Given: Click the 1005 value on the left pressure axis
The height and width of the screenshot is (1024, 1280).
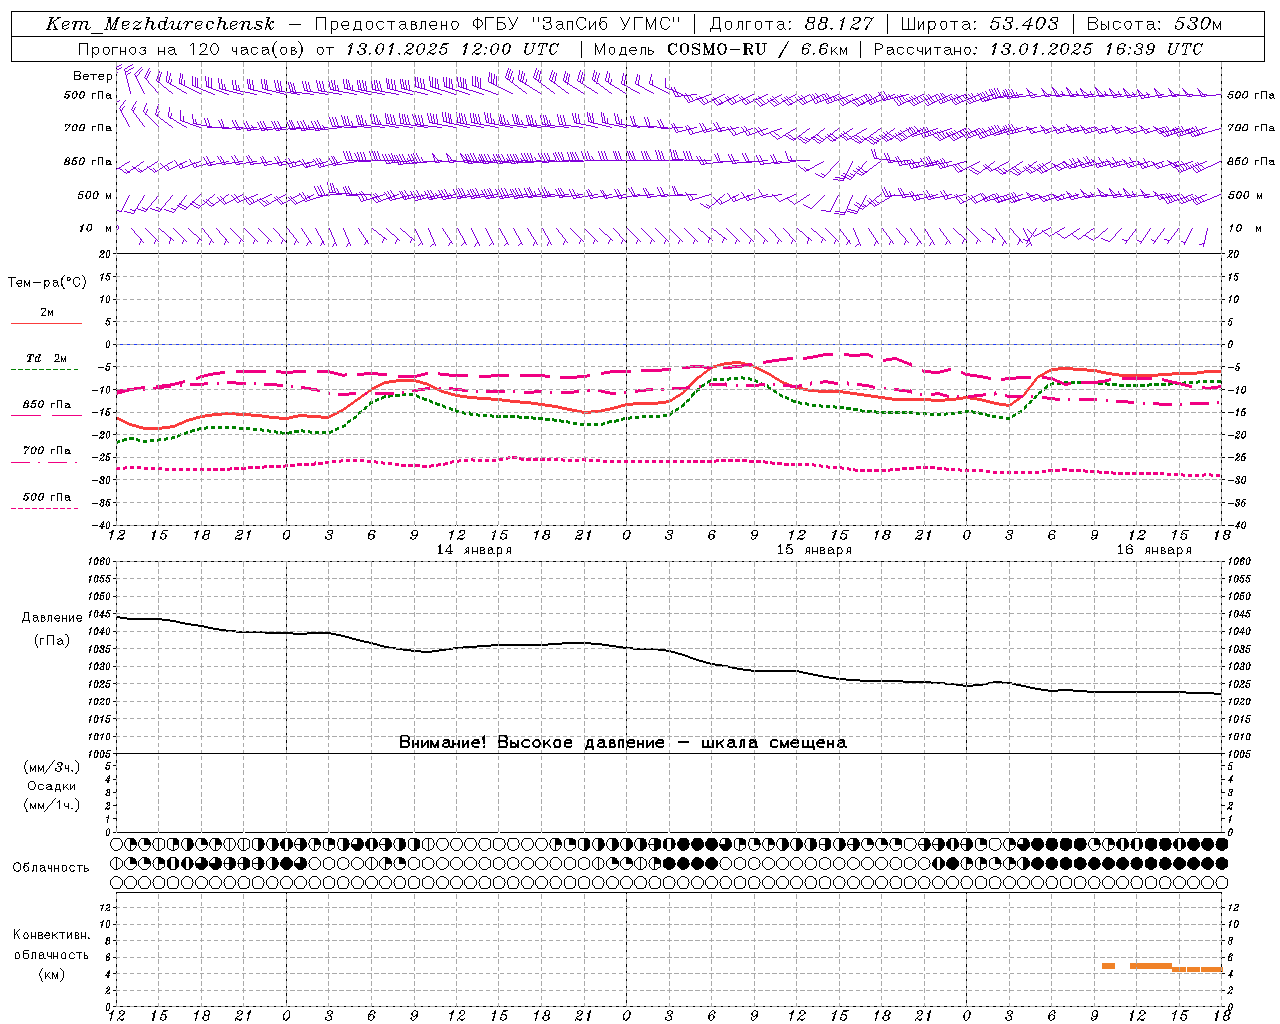Looking at the screenshot, I should (100, 754).
